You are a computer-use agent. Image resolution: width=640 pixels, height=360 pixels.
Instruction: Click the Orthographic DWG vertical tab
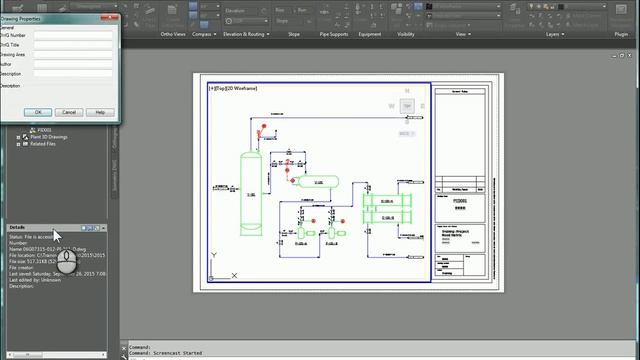[x=115, y=137]
